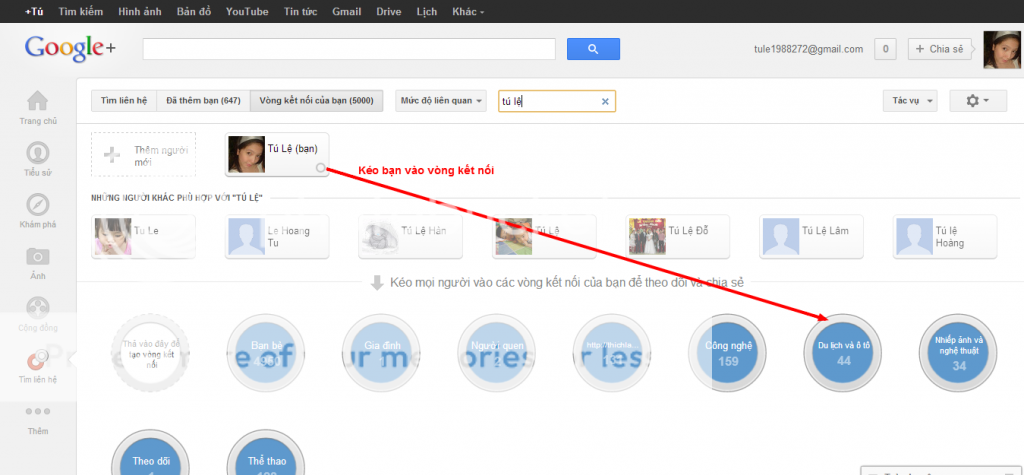Viewport: 1024px width, 475px height.
Task: Click the tule1988272@gmail.com account email
Action: pyautogui.click(x=808, y=49)
